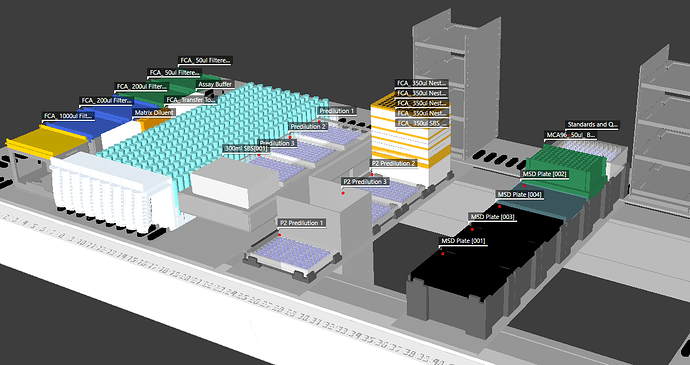Viewport: 690px width, 365px height.
Task: Click the Assay Buffer label
Action: coord(215,84)
